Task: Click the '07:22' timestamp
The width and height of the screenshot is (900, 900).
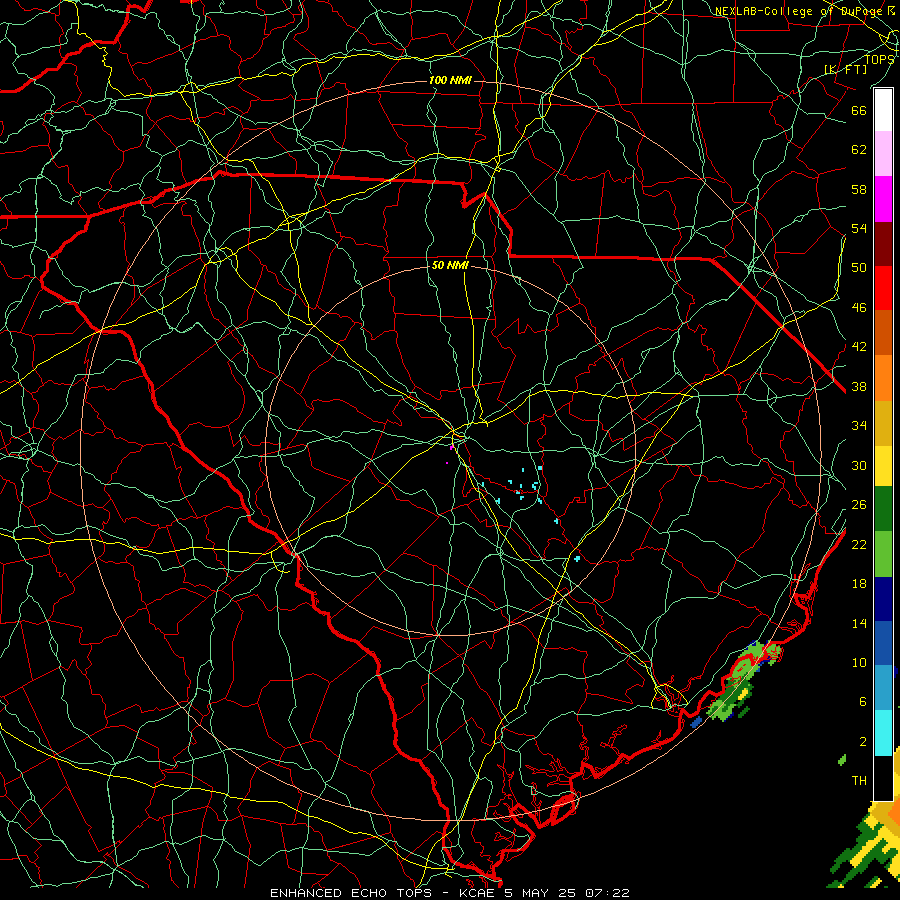Action: pyautogui.click(x=607, y=893)
